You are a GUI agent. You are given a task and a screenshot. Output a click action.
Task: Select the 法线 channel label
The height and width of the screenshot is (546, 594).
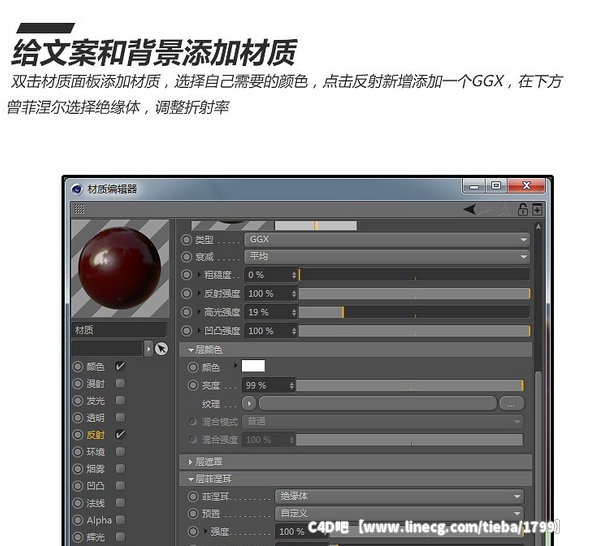click(x=95, y=503)
